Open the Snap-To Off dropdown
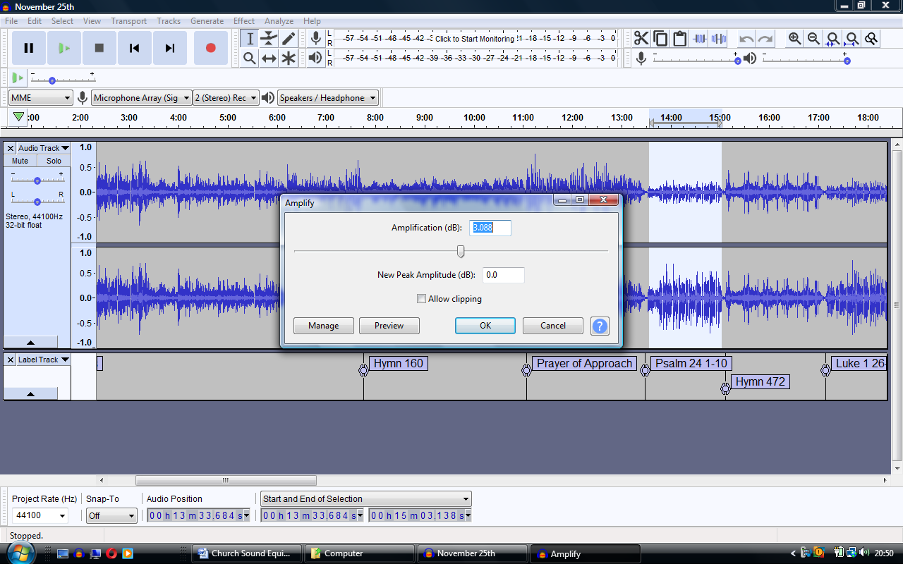 tap(112, 516)
